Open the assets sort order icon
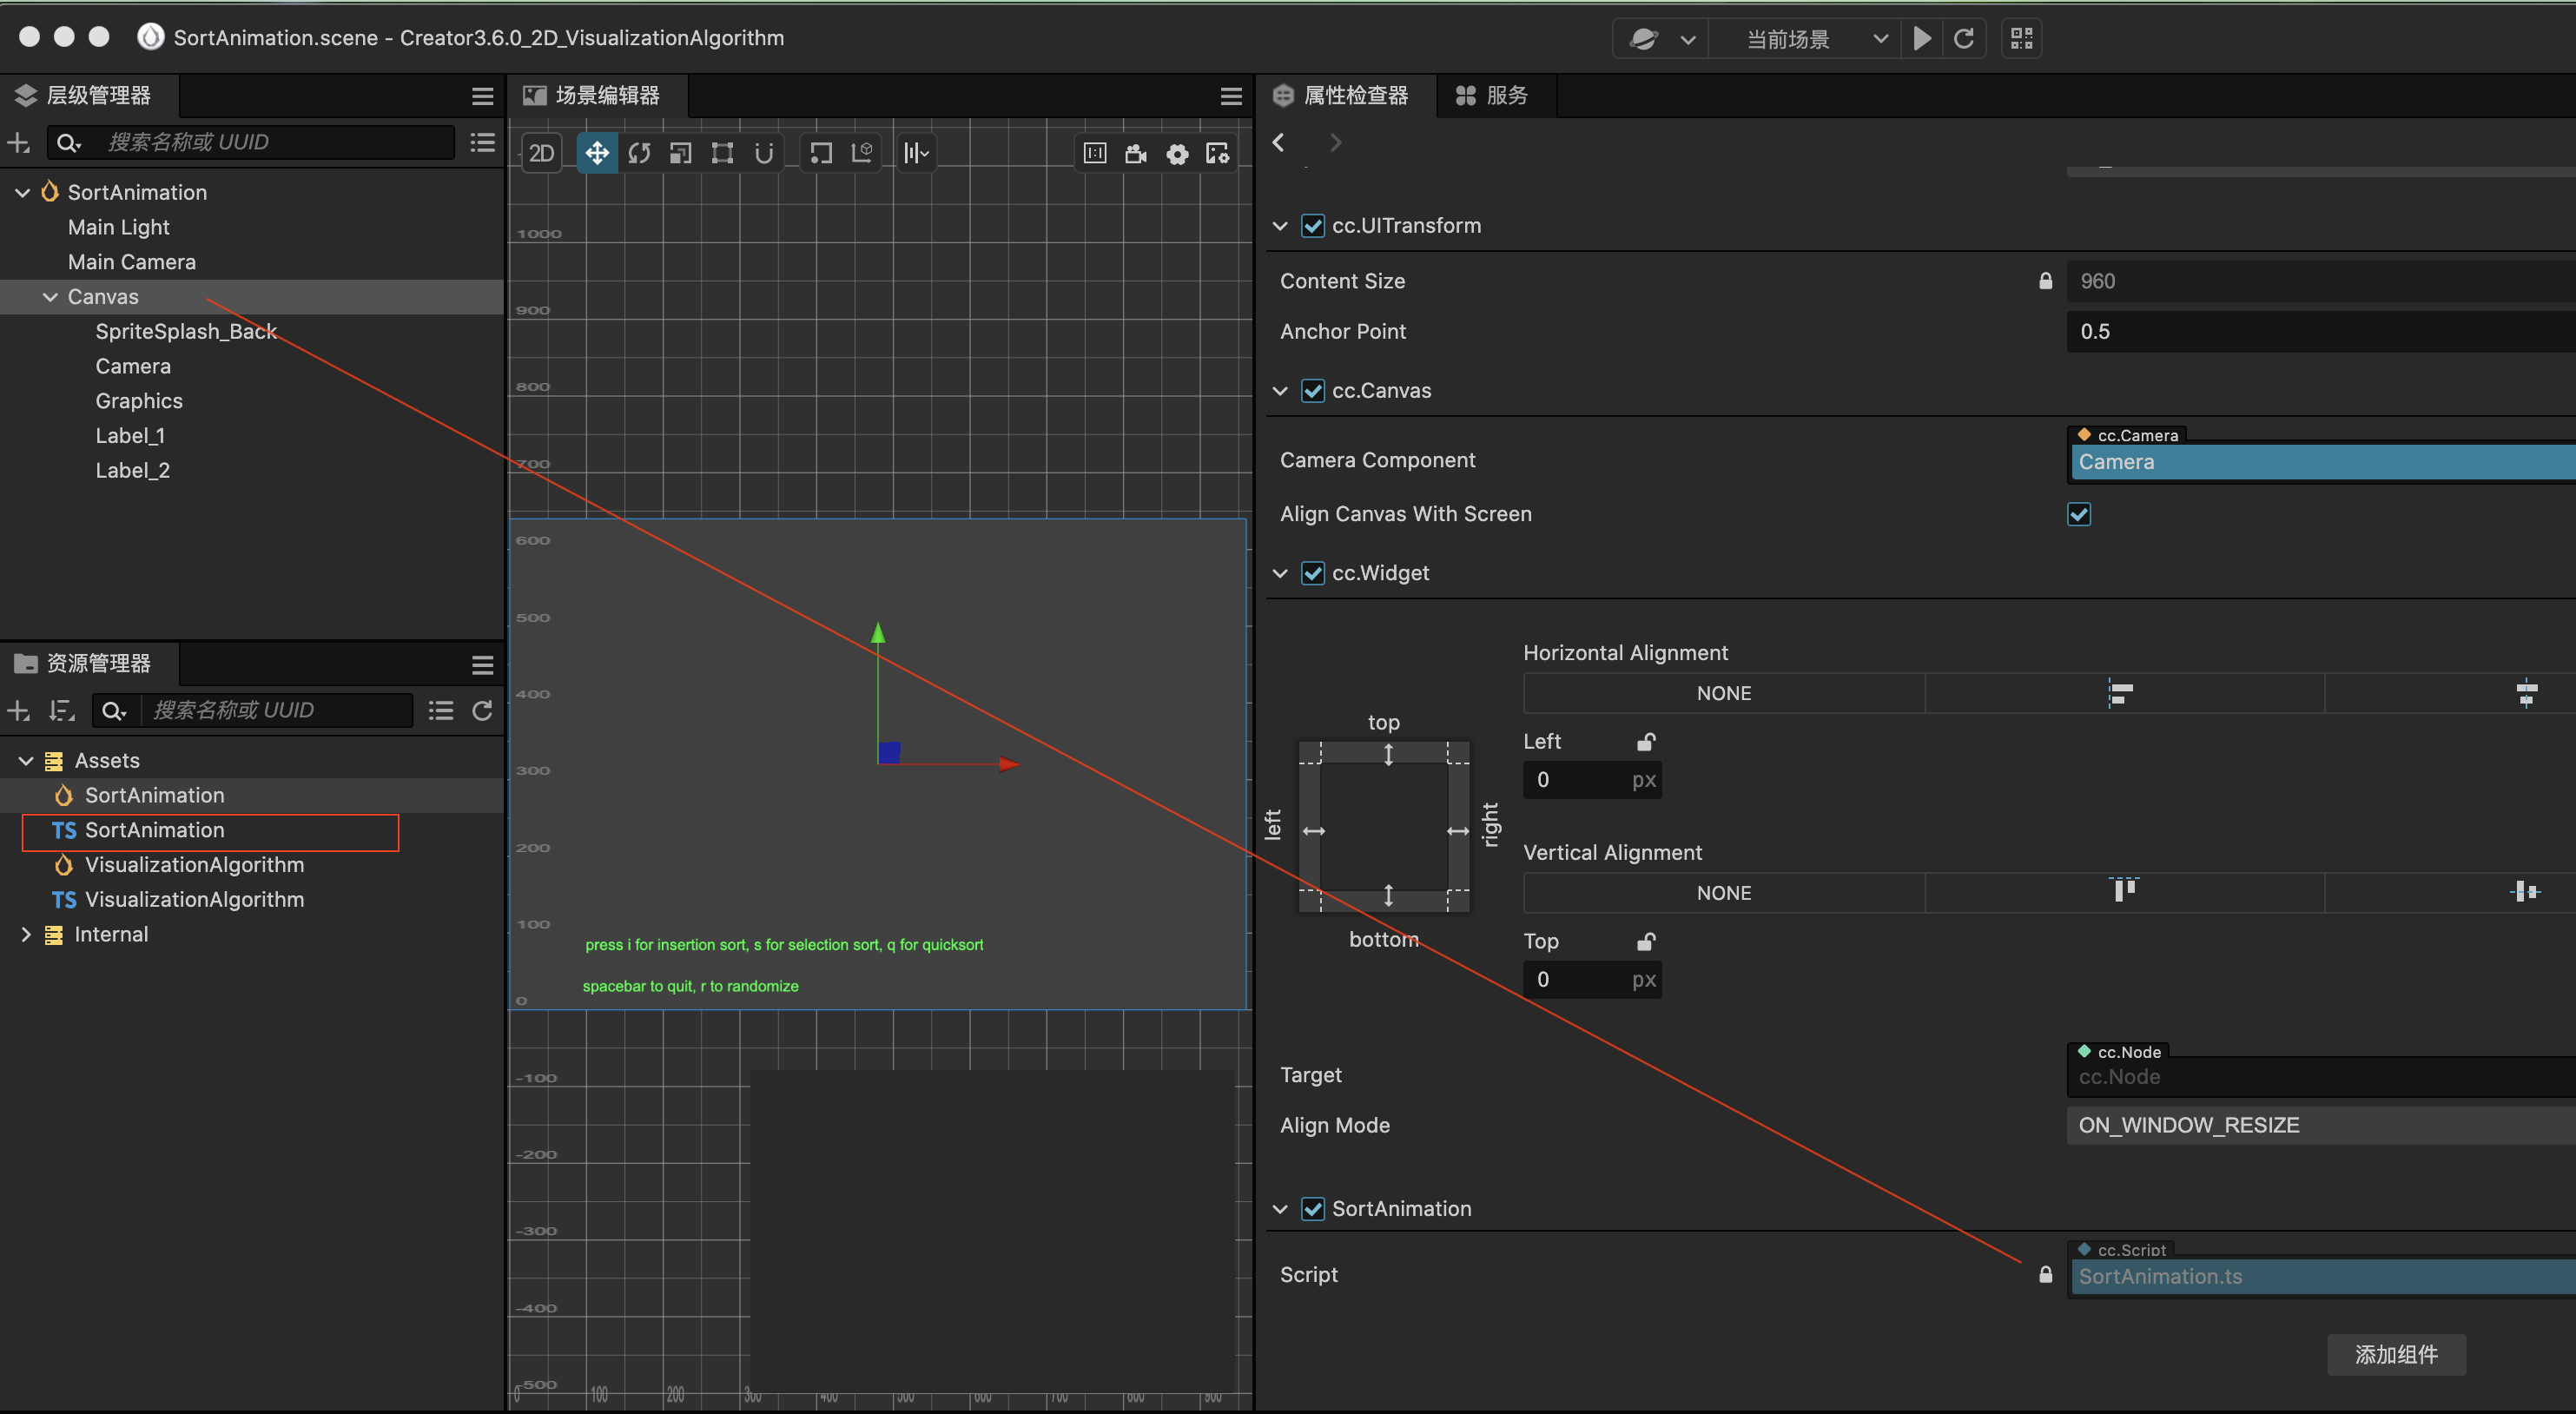2576x1414 pixels. [62, 711]
